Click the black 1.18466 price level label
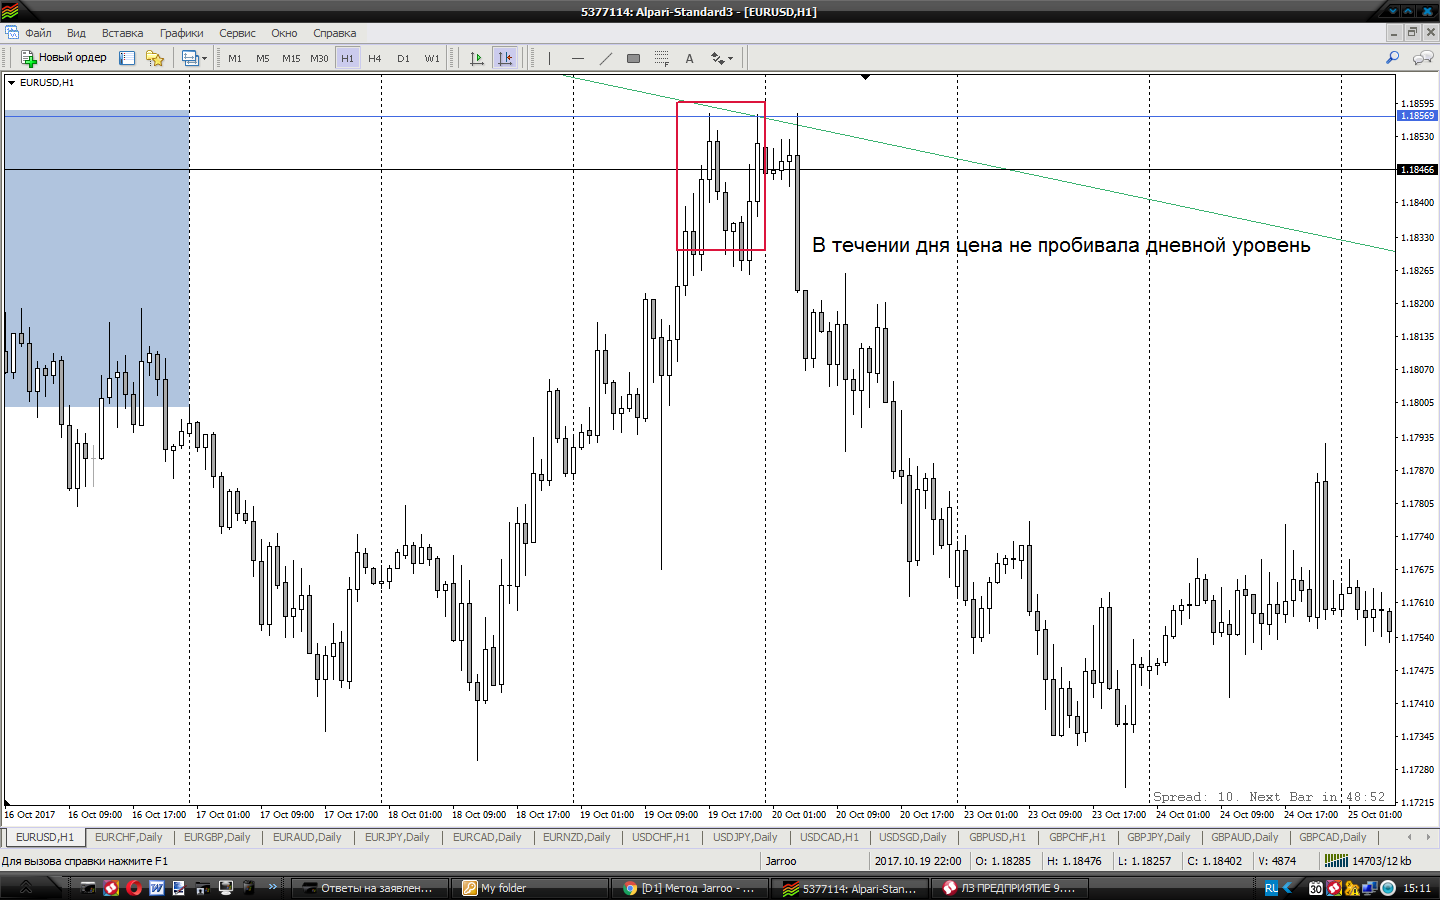The image size is (1440, 900). (1416, 170)
